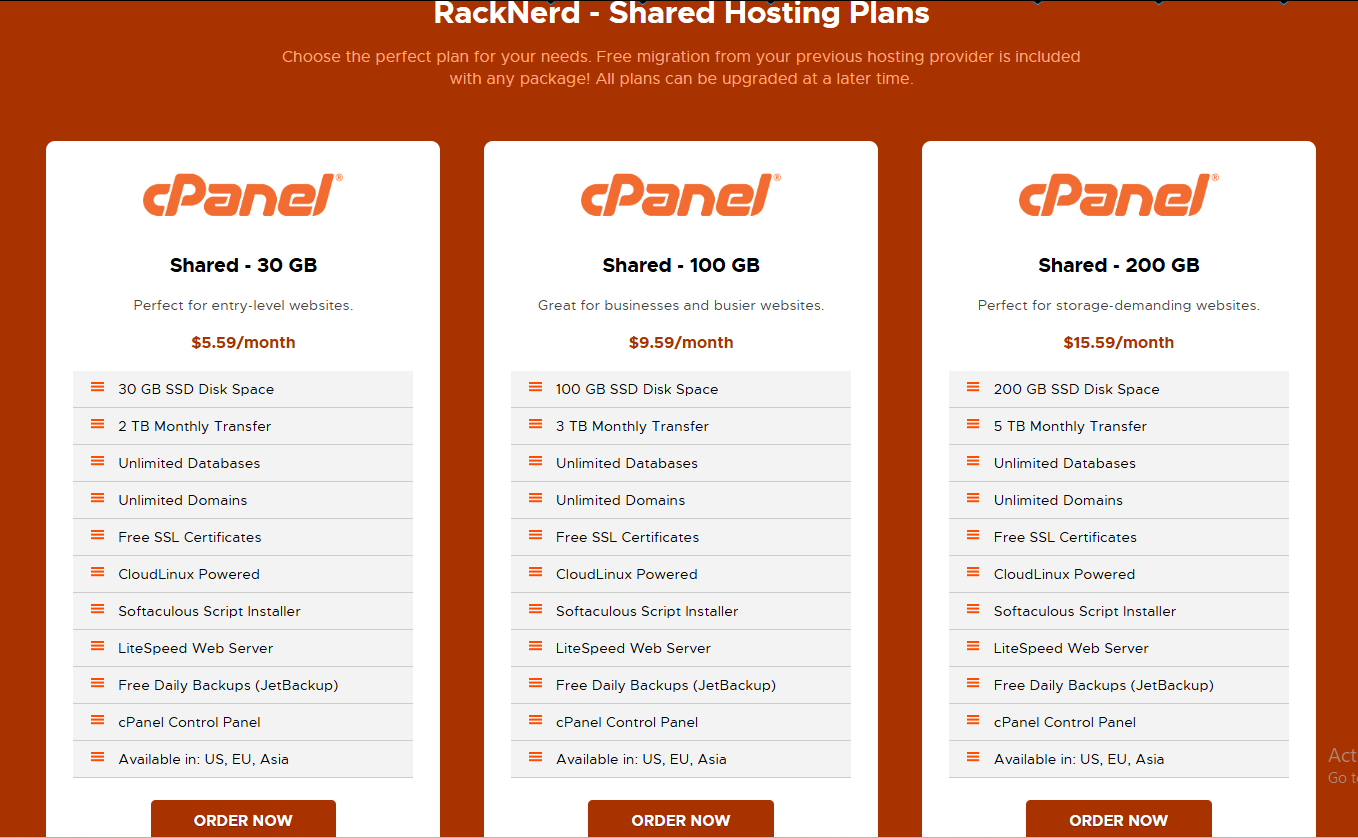Click Unlimited Databases icon in 30 GB plan
The image size is (1358, 838).
pyautogui.click(x=98, y=462)
